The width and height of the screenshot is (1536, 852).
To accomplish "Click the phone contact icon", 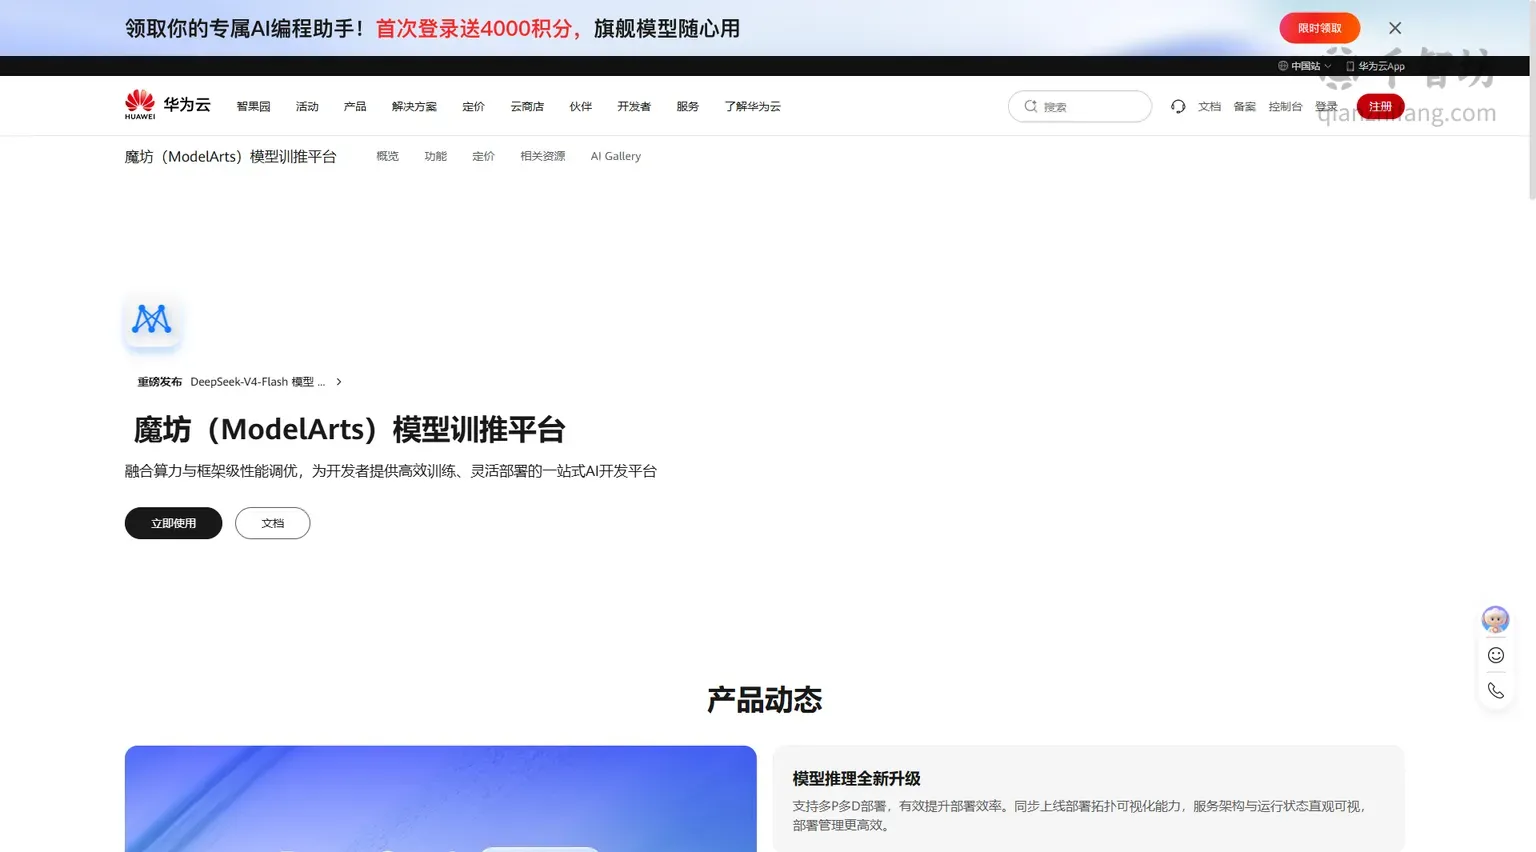I will coord(1496,691).
